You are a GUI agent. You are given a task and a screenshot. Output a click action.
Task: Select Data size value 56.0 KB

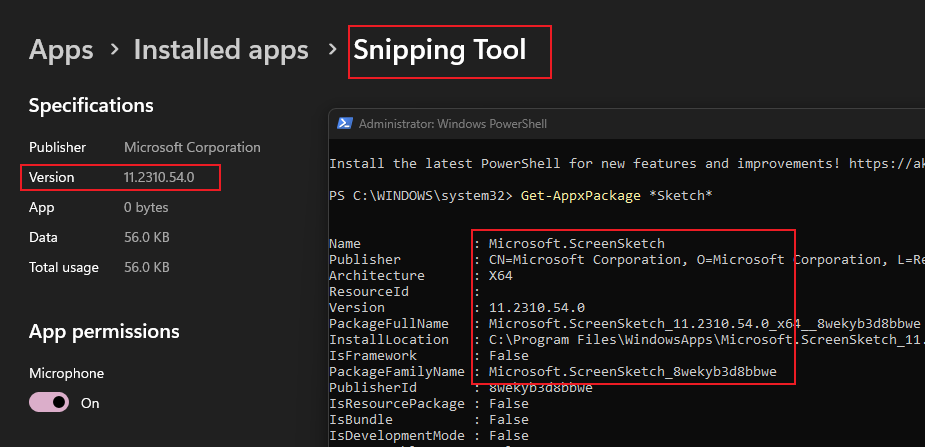click(146, 238)
